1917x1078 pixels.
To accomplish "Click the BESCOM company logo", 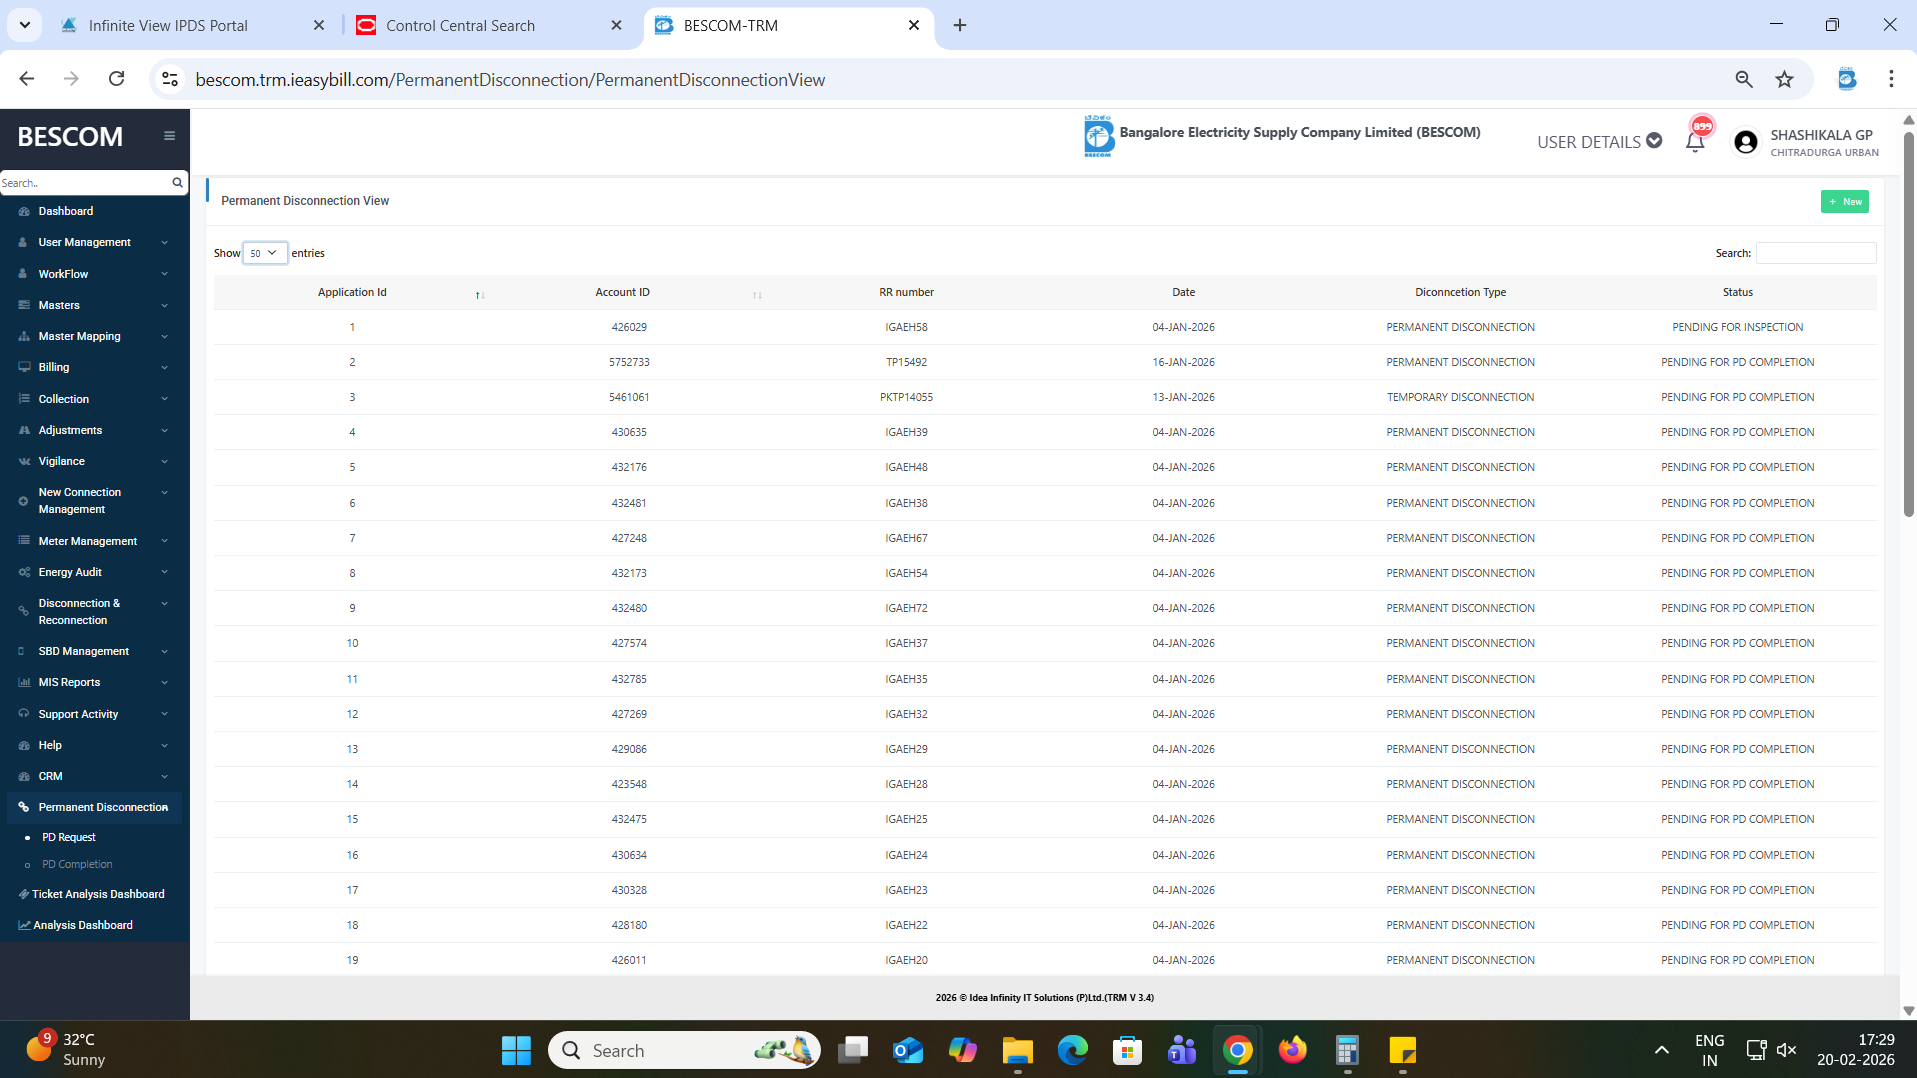I will click(x=1098, y=136).
